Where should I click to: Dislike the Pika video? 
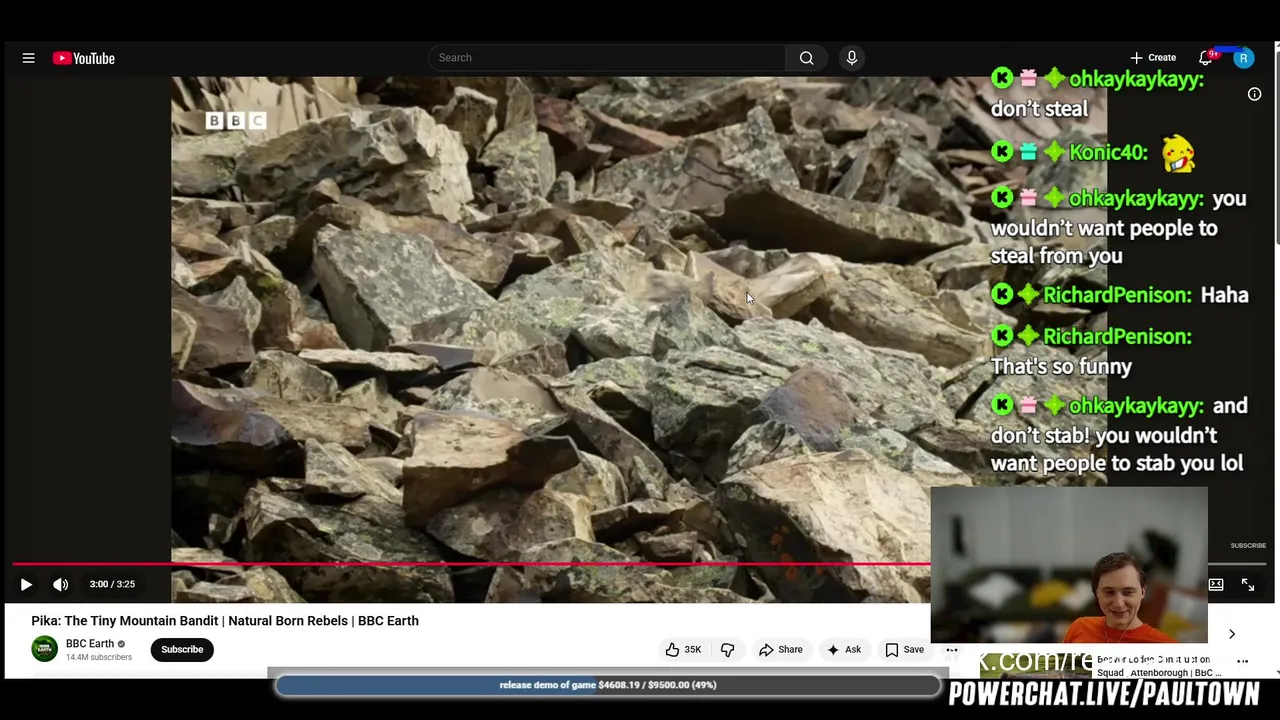coord(727,650)
